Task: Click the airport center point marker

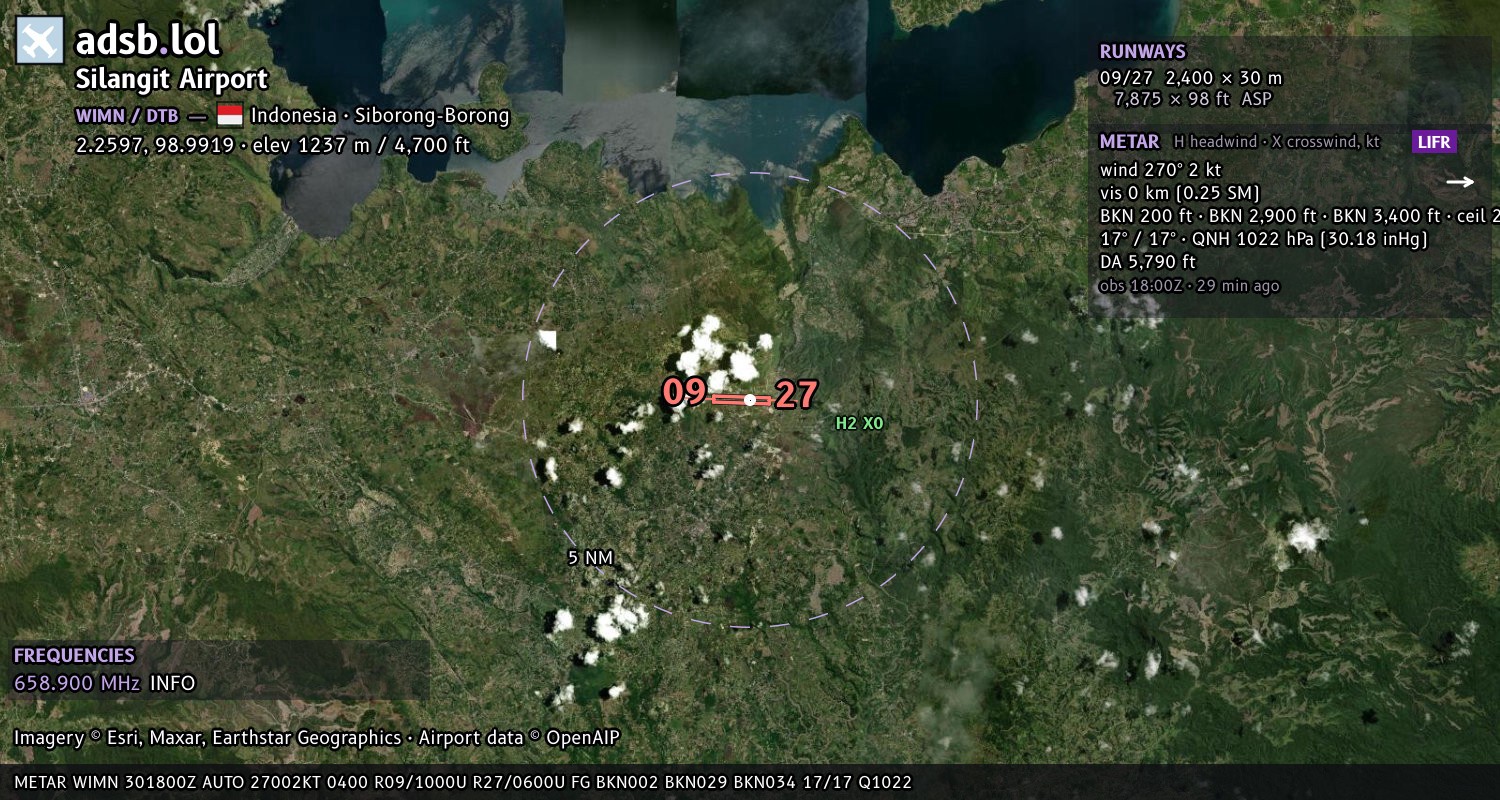Action: 750,400
